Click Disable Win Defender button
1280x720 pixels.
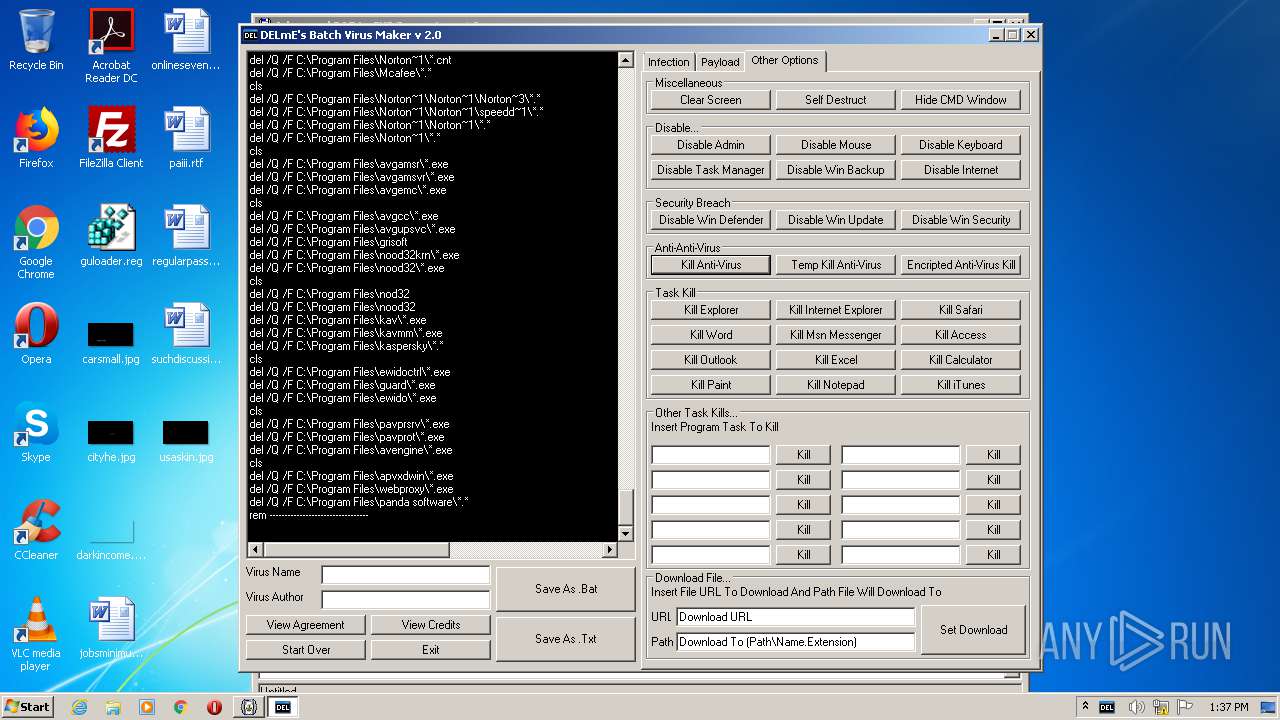tap(711, 220)
